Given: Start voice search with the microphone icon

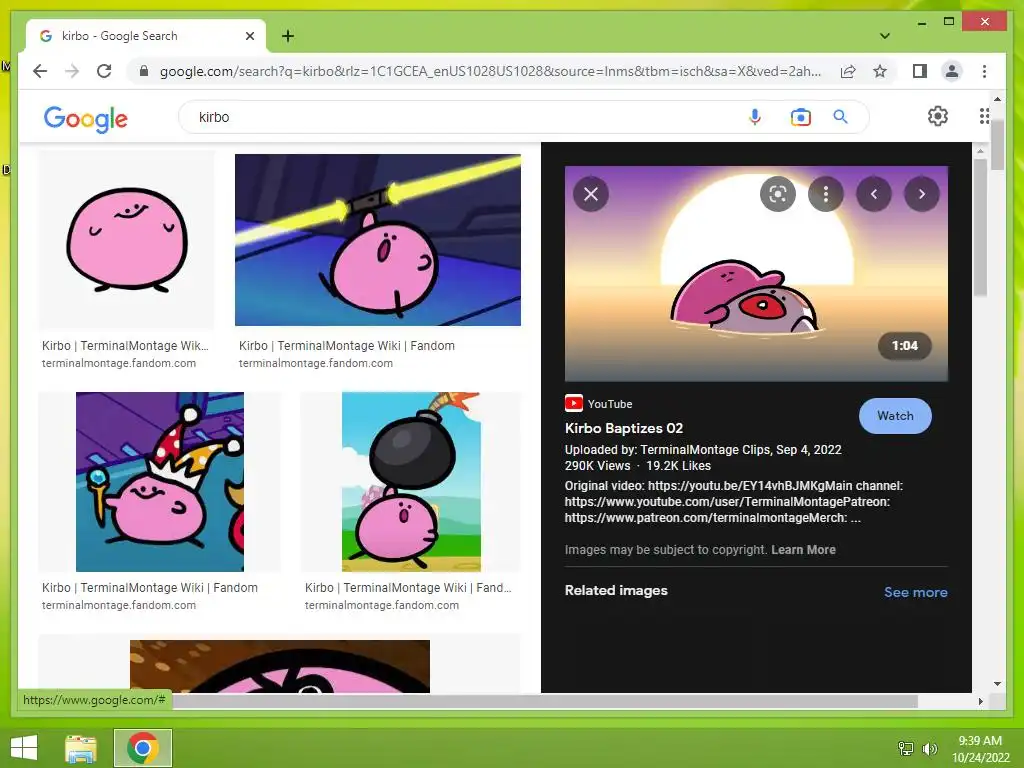Looking at the screenshot, I should (x=754, y=117).
